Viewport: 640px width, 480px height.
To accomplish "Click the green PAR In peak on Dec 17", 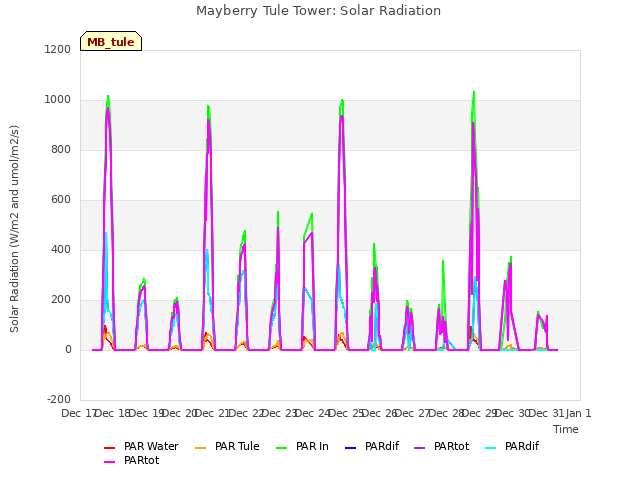I will click(108, 96).
